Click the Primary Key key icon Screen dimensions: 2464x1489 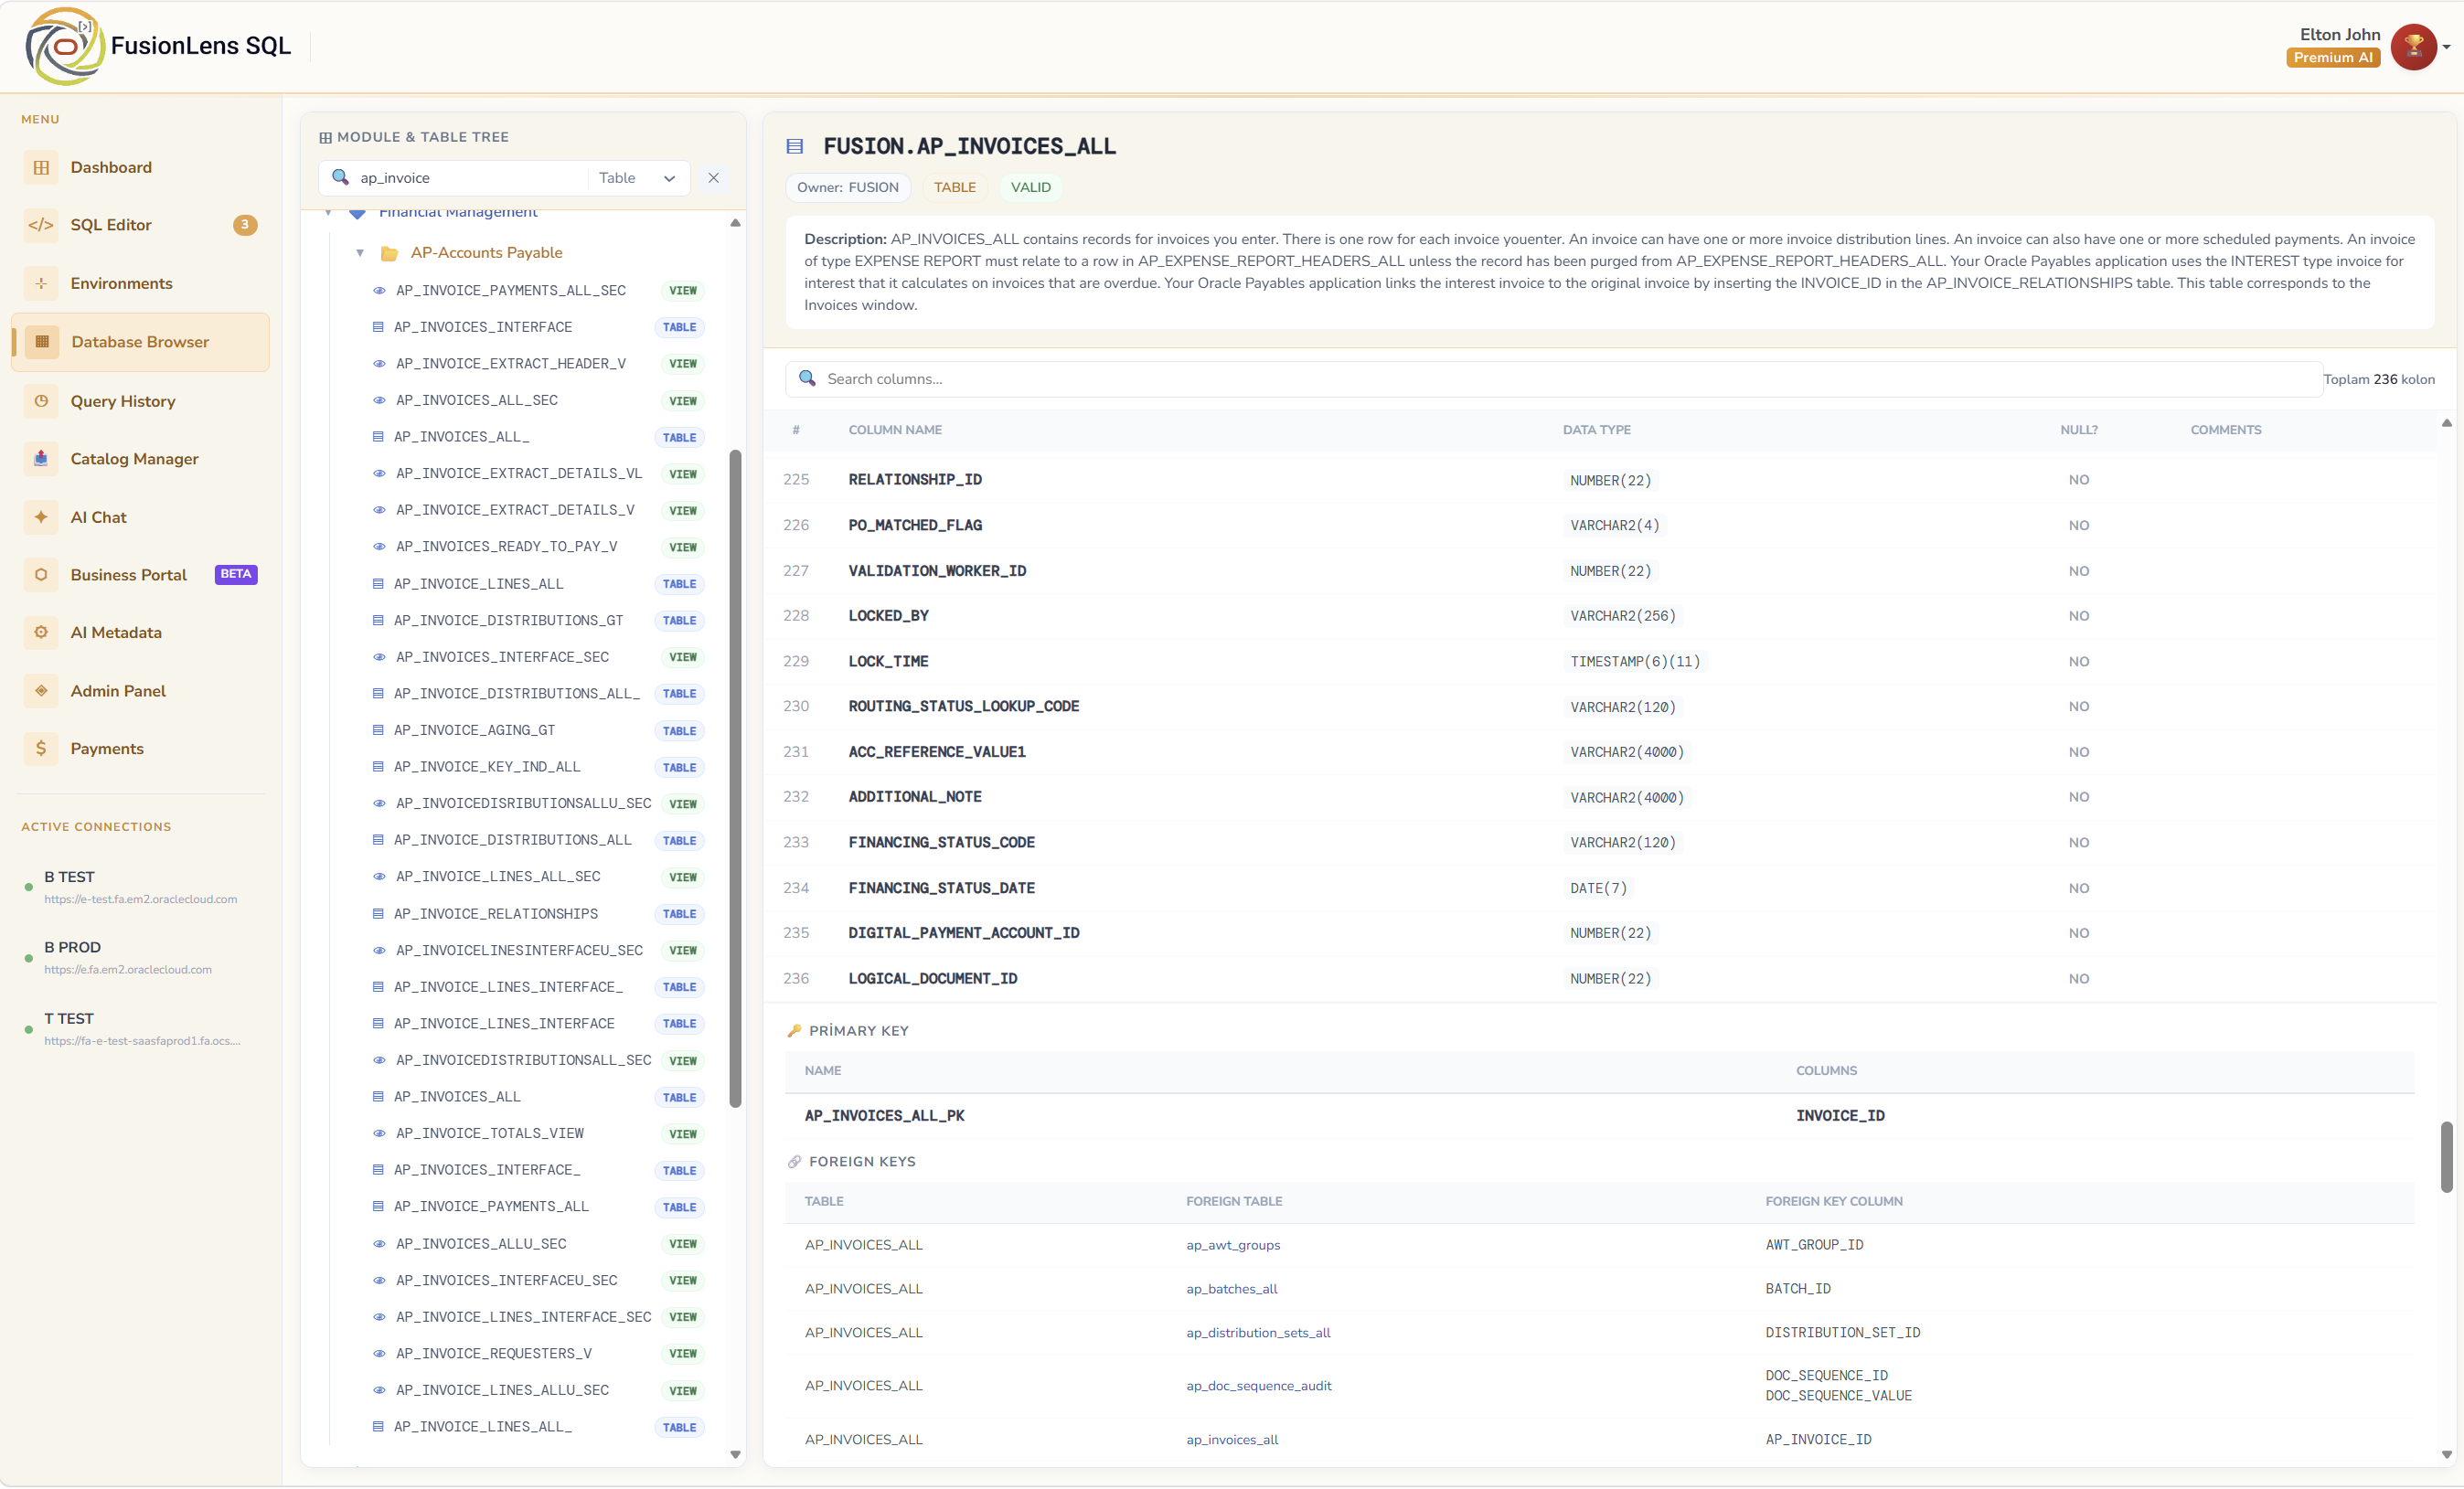point(794,1031)
